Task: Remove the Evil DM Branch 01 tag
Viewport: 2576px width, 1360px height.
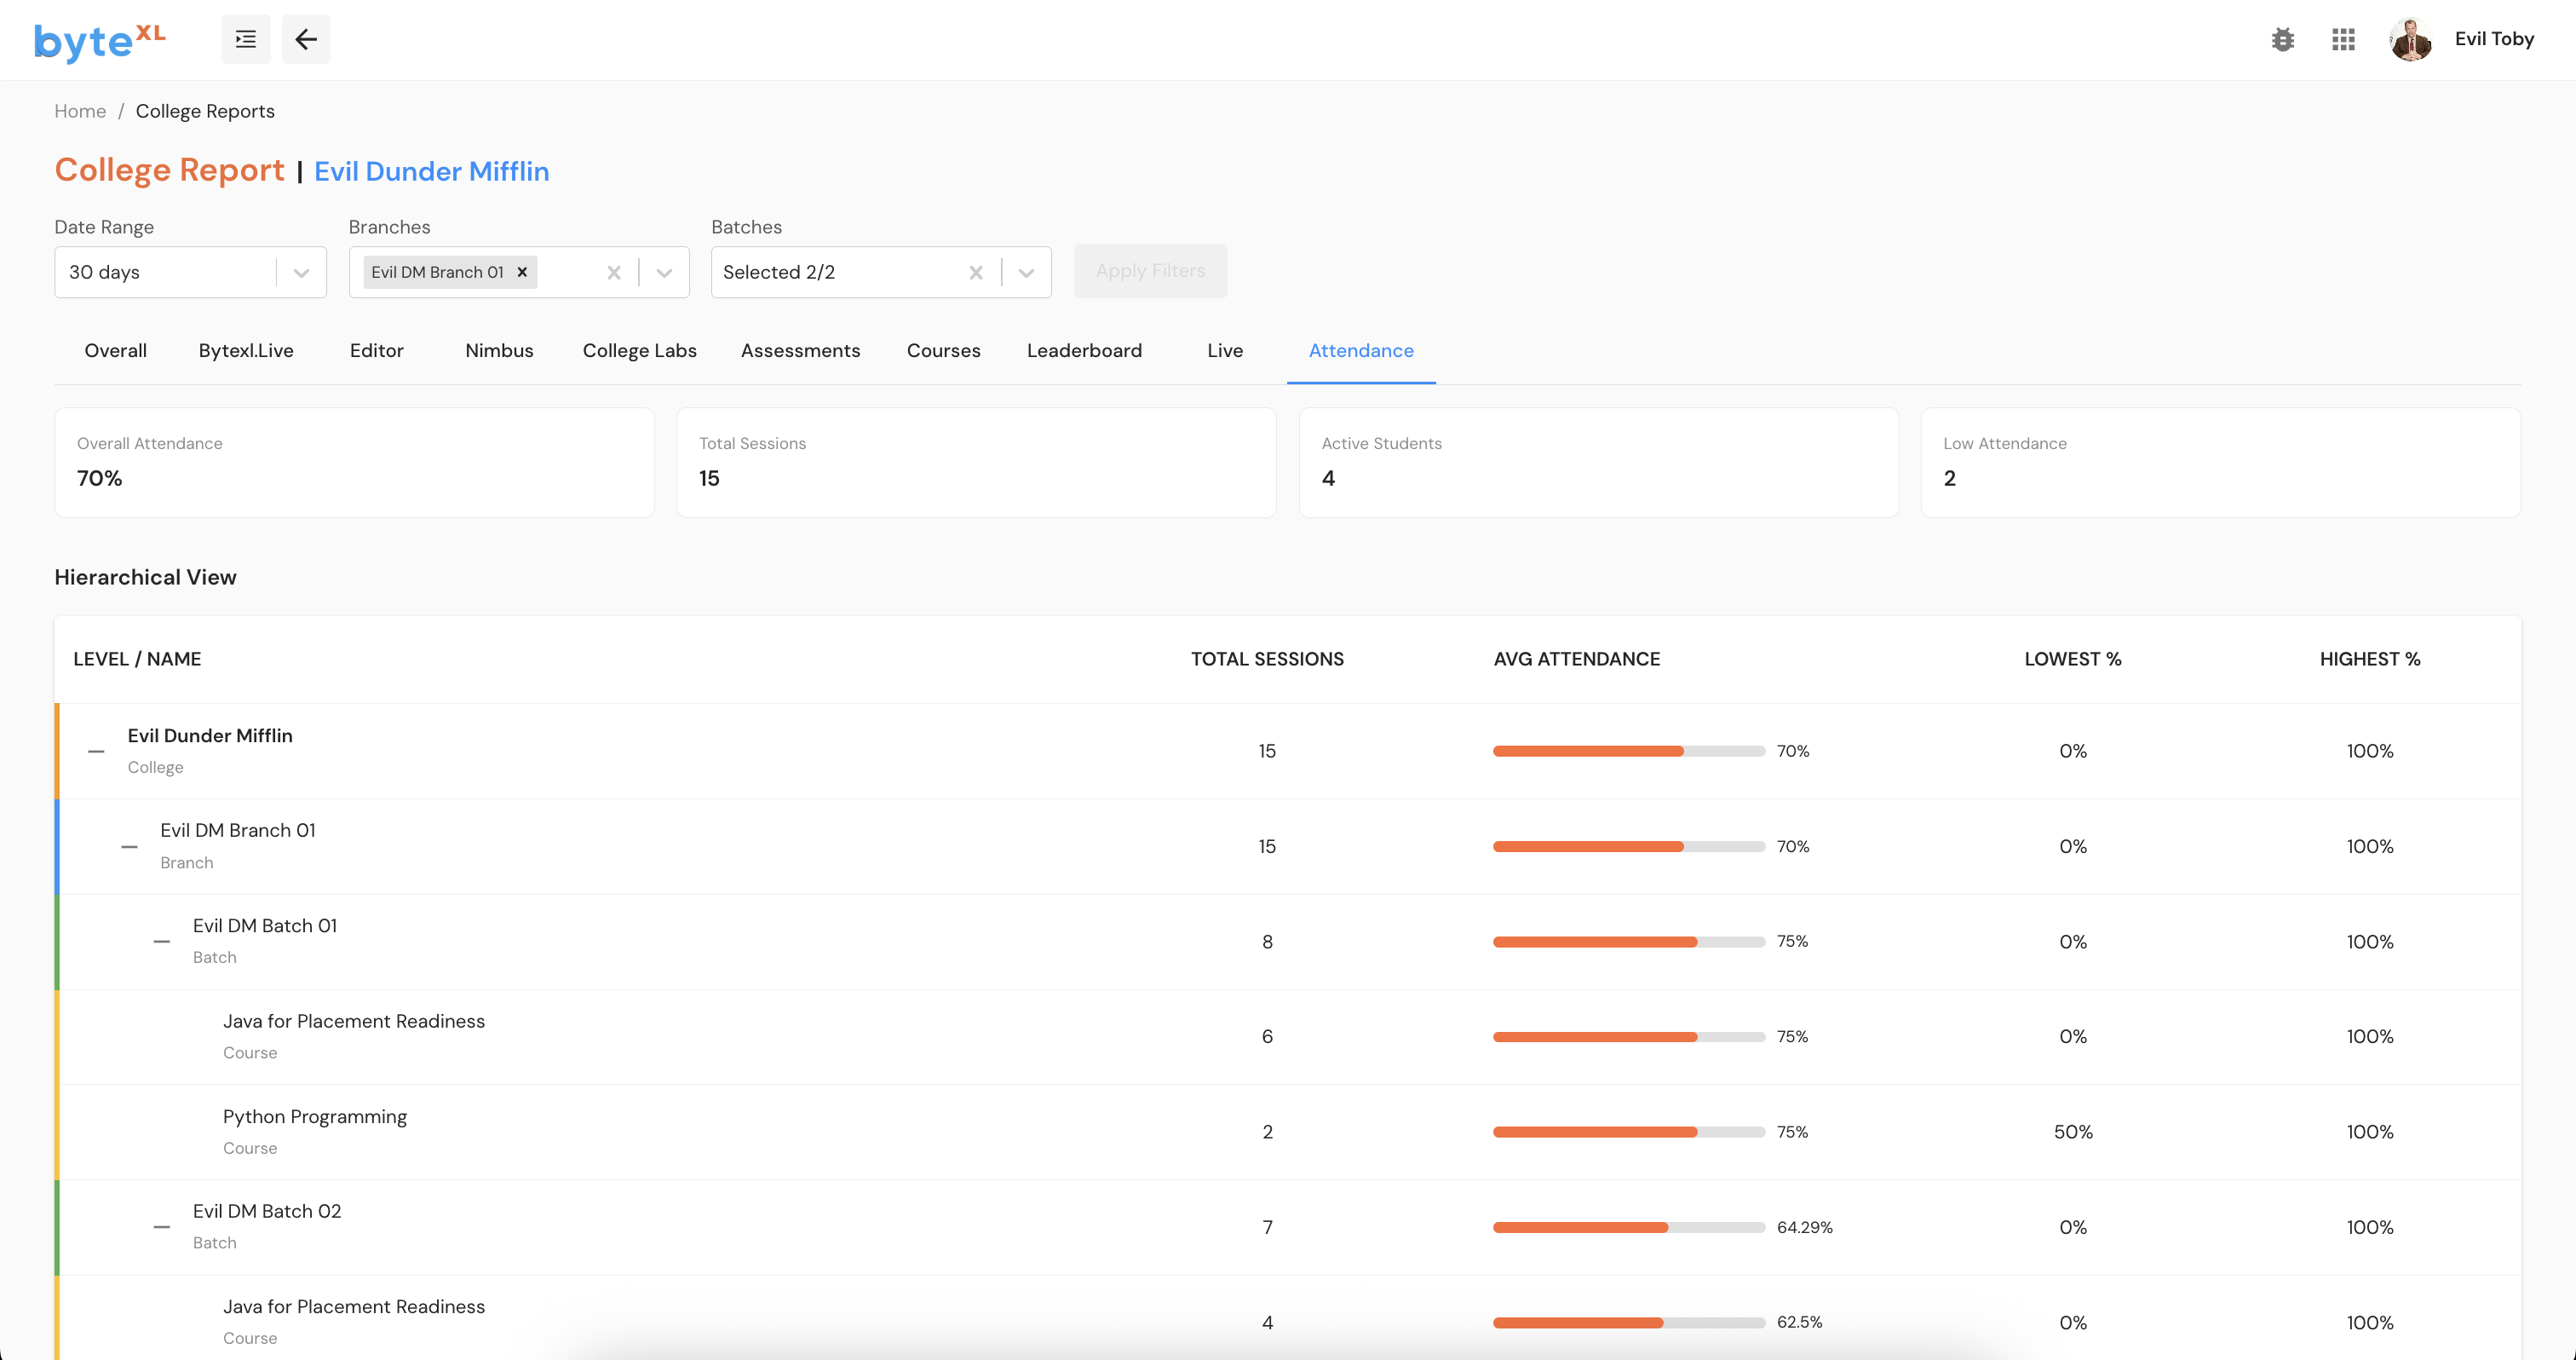Action: pos(522,272)
